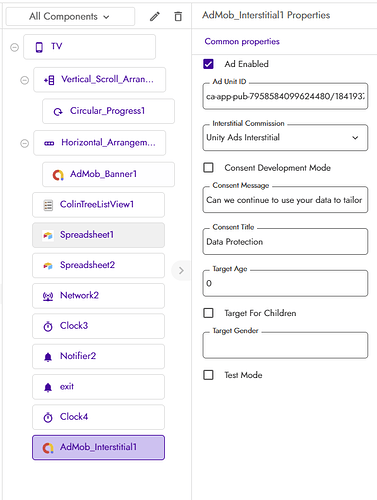Select AdMob_Banner1 component
Screen dimensions: 377x500
click(x=108, y=174)
